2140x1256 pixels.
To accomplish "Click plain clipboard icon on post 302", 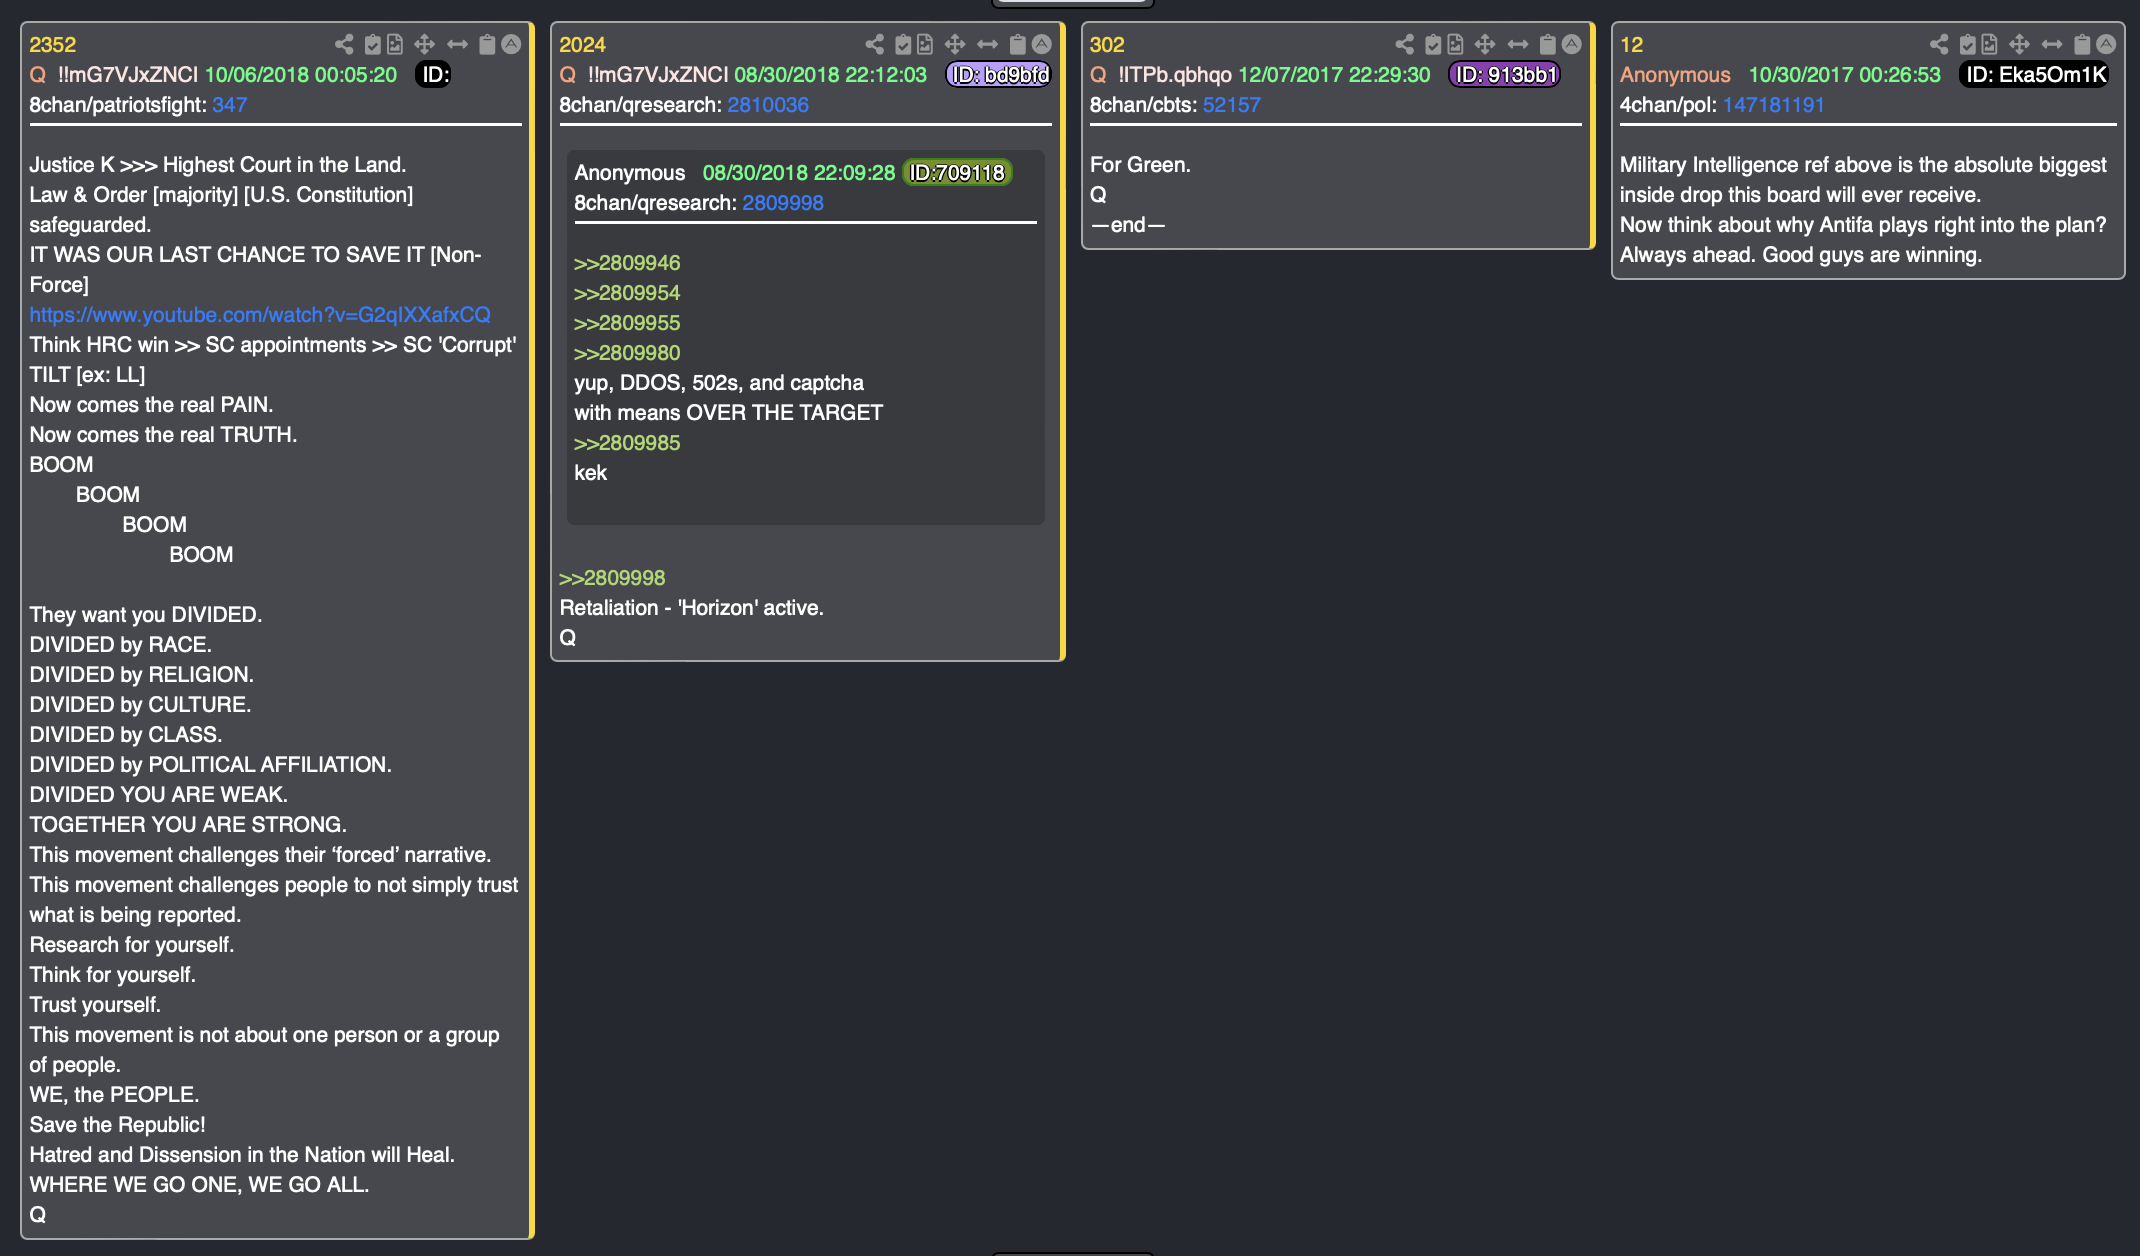I will 1547,44.
